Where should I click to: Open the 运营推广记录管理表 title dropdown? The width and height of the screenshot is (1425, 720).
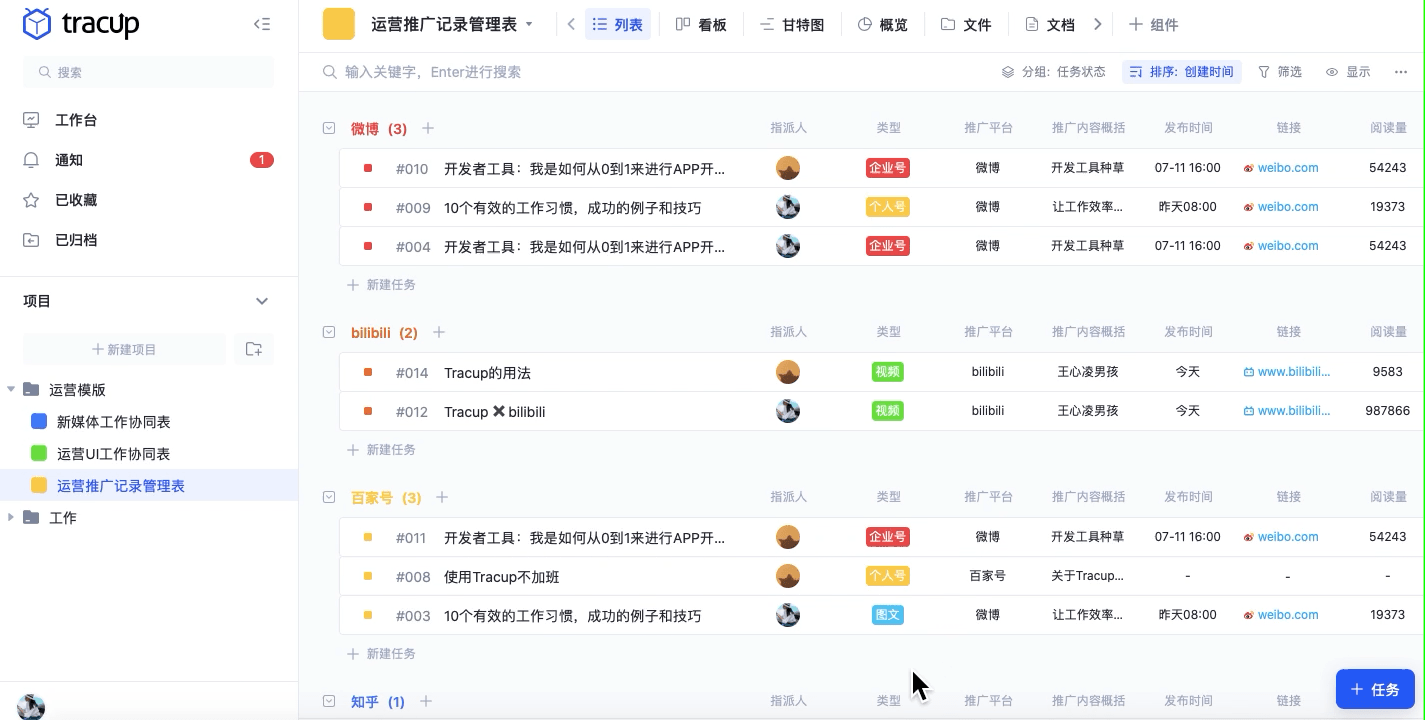tap(530, 24)
